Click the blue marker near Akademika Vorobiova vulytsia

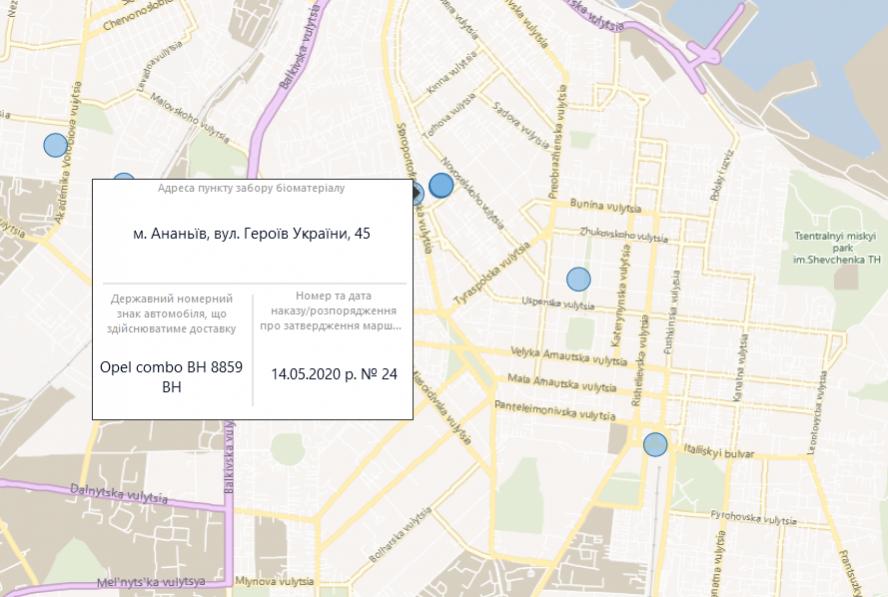click(x=55, y=145)
